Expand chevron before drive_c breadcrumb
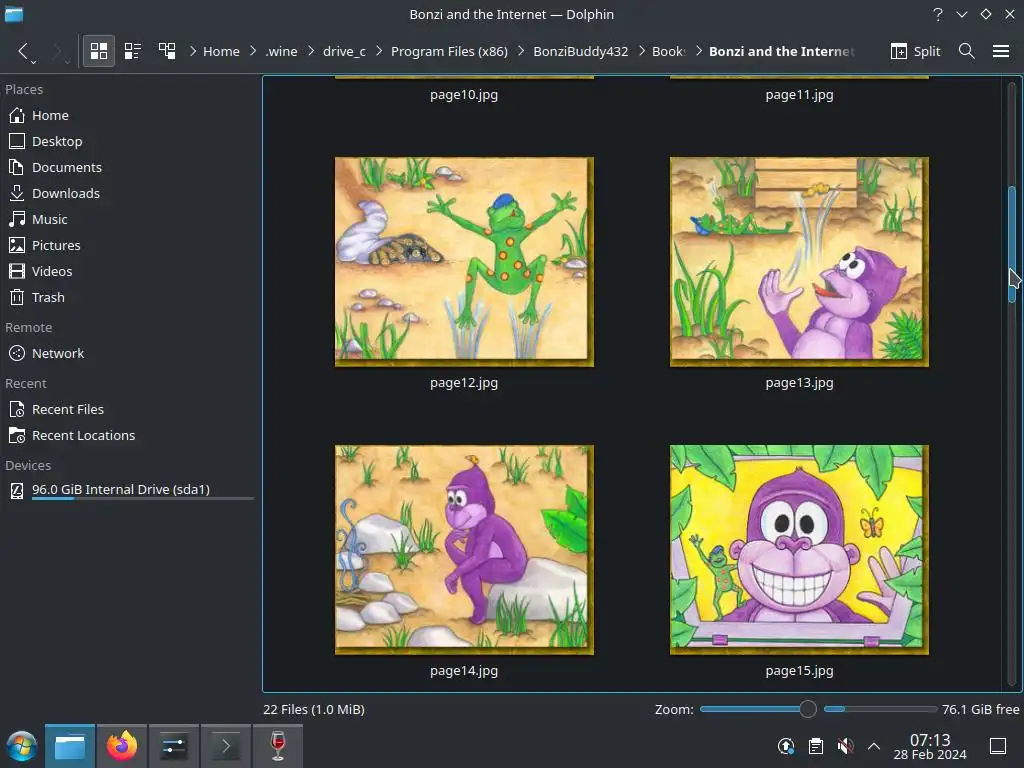 (311, 51)
